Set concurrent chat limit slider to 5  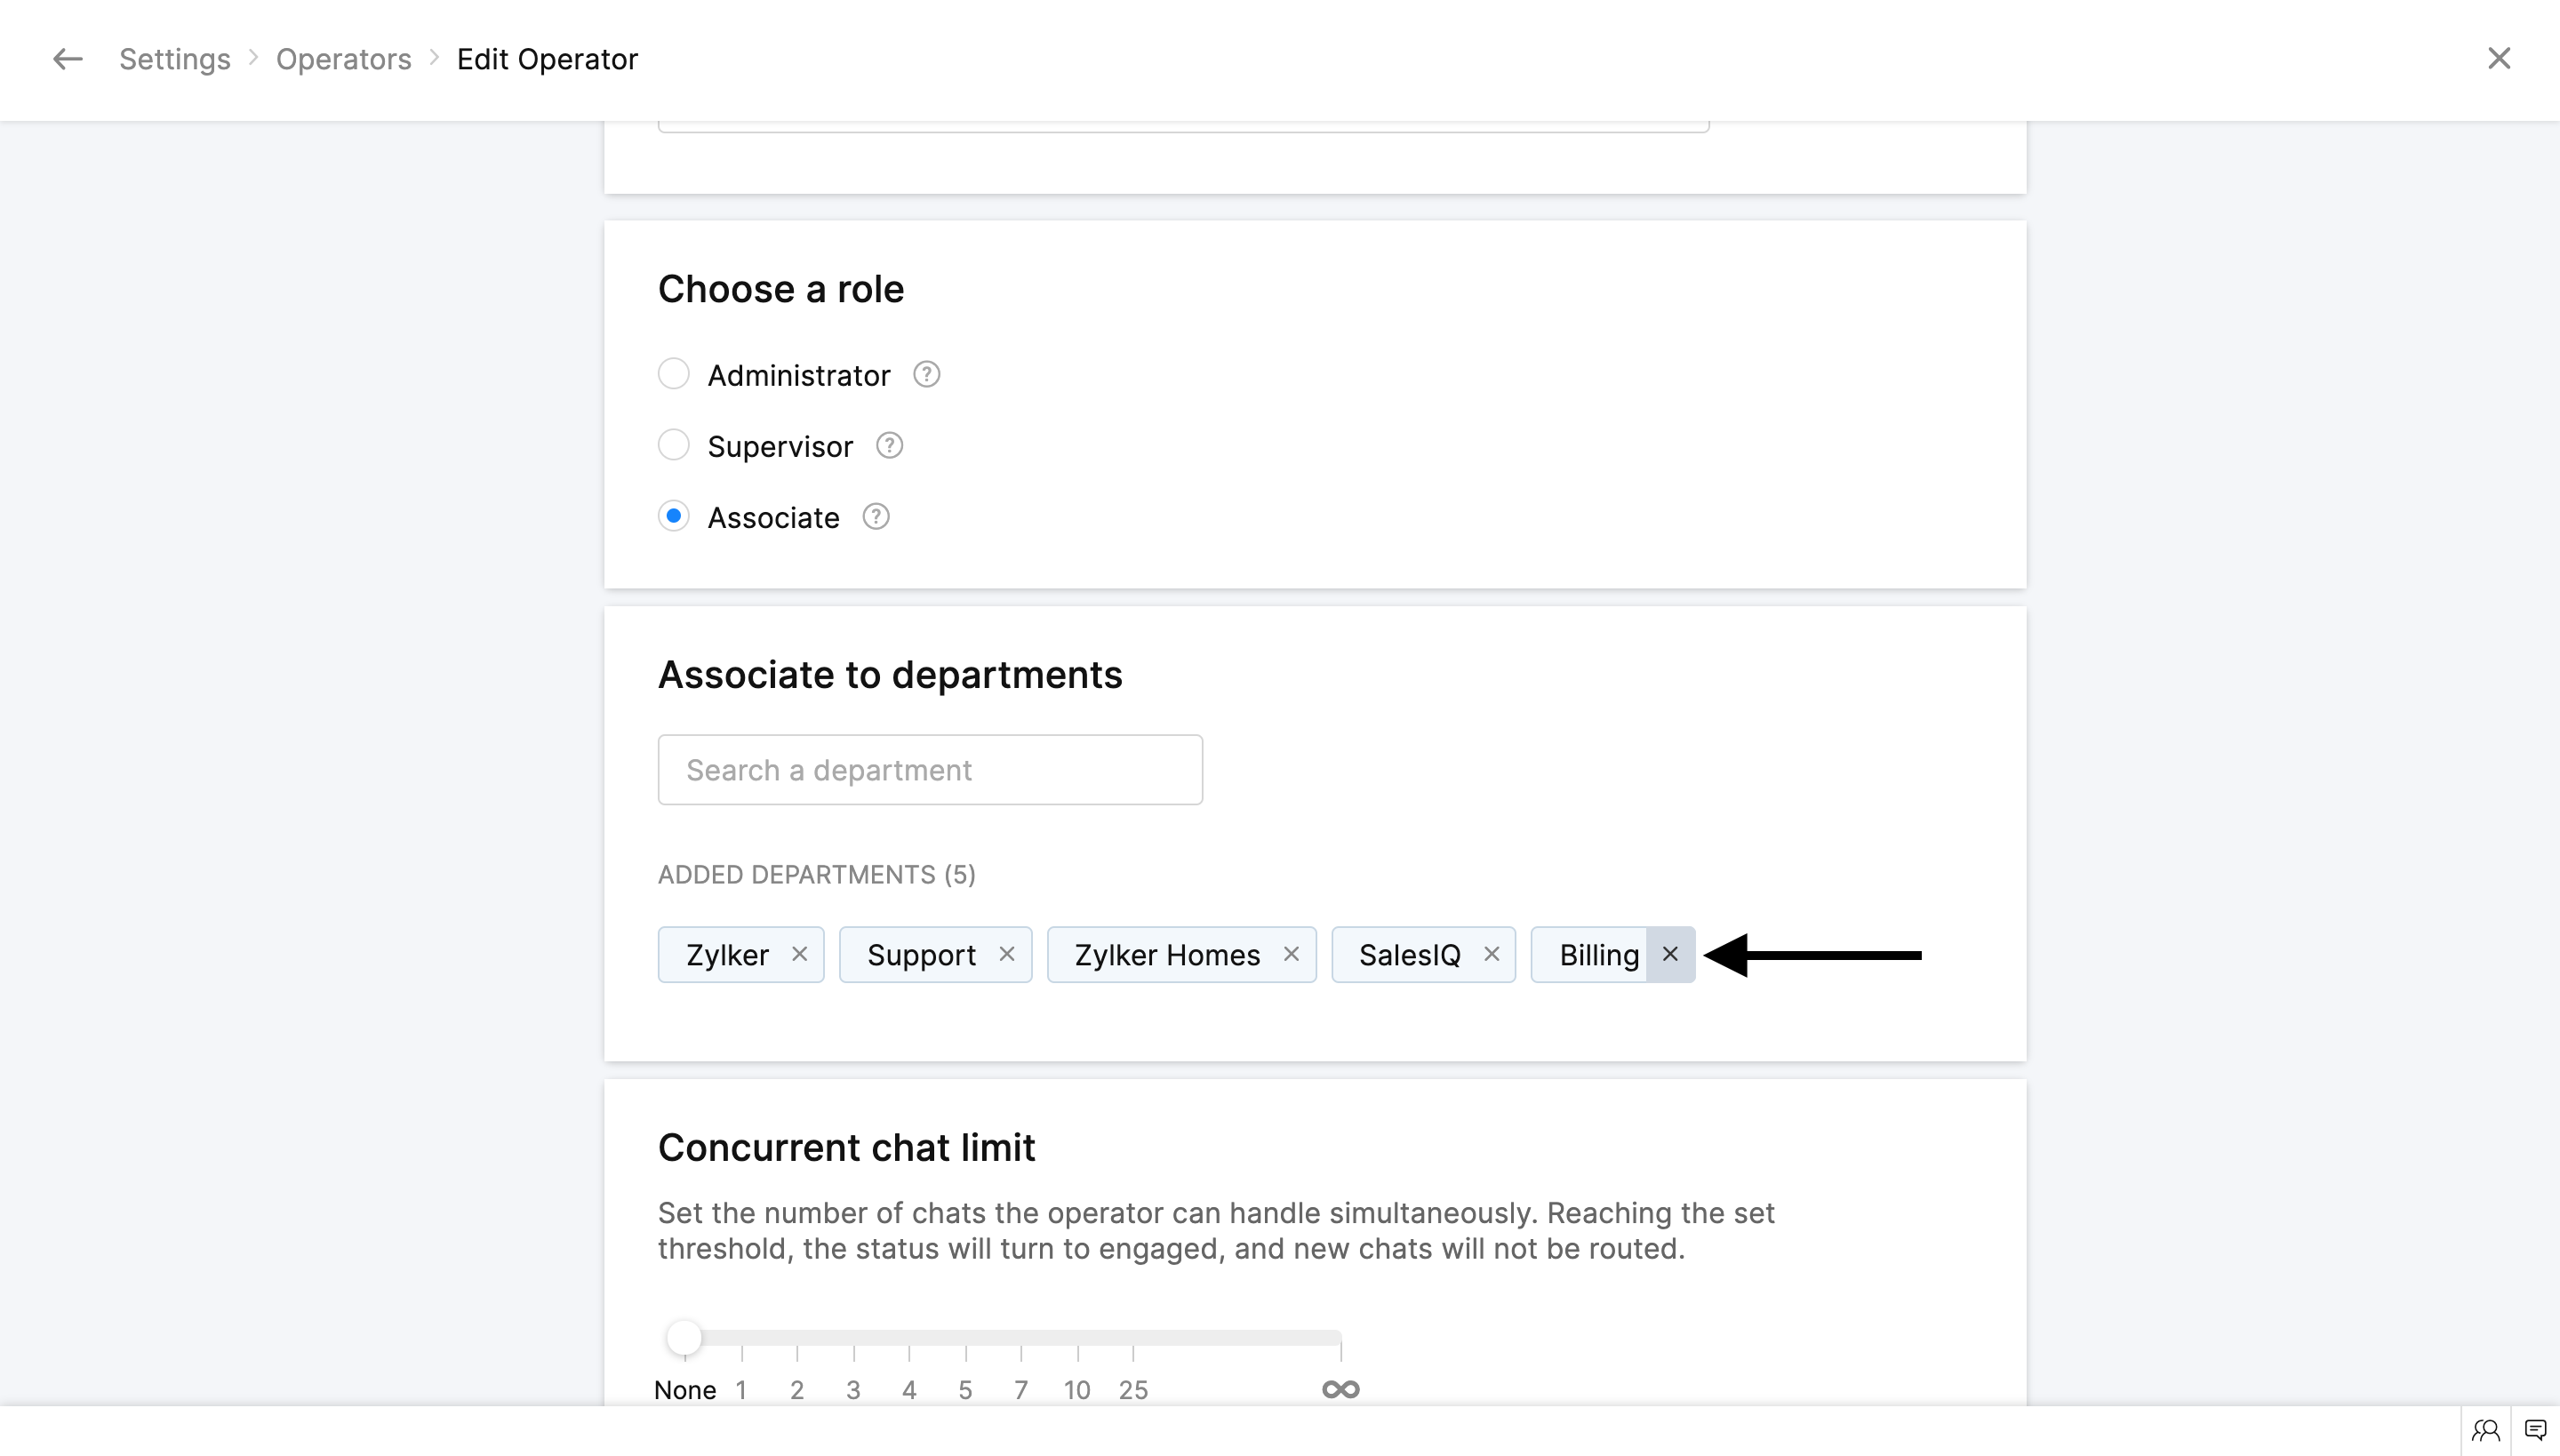965,1339
